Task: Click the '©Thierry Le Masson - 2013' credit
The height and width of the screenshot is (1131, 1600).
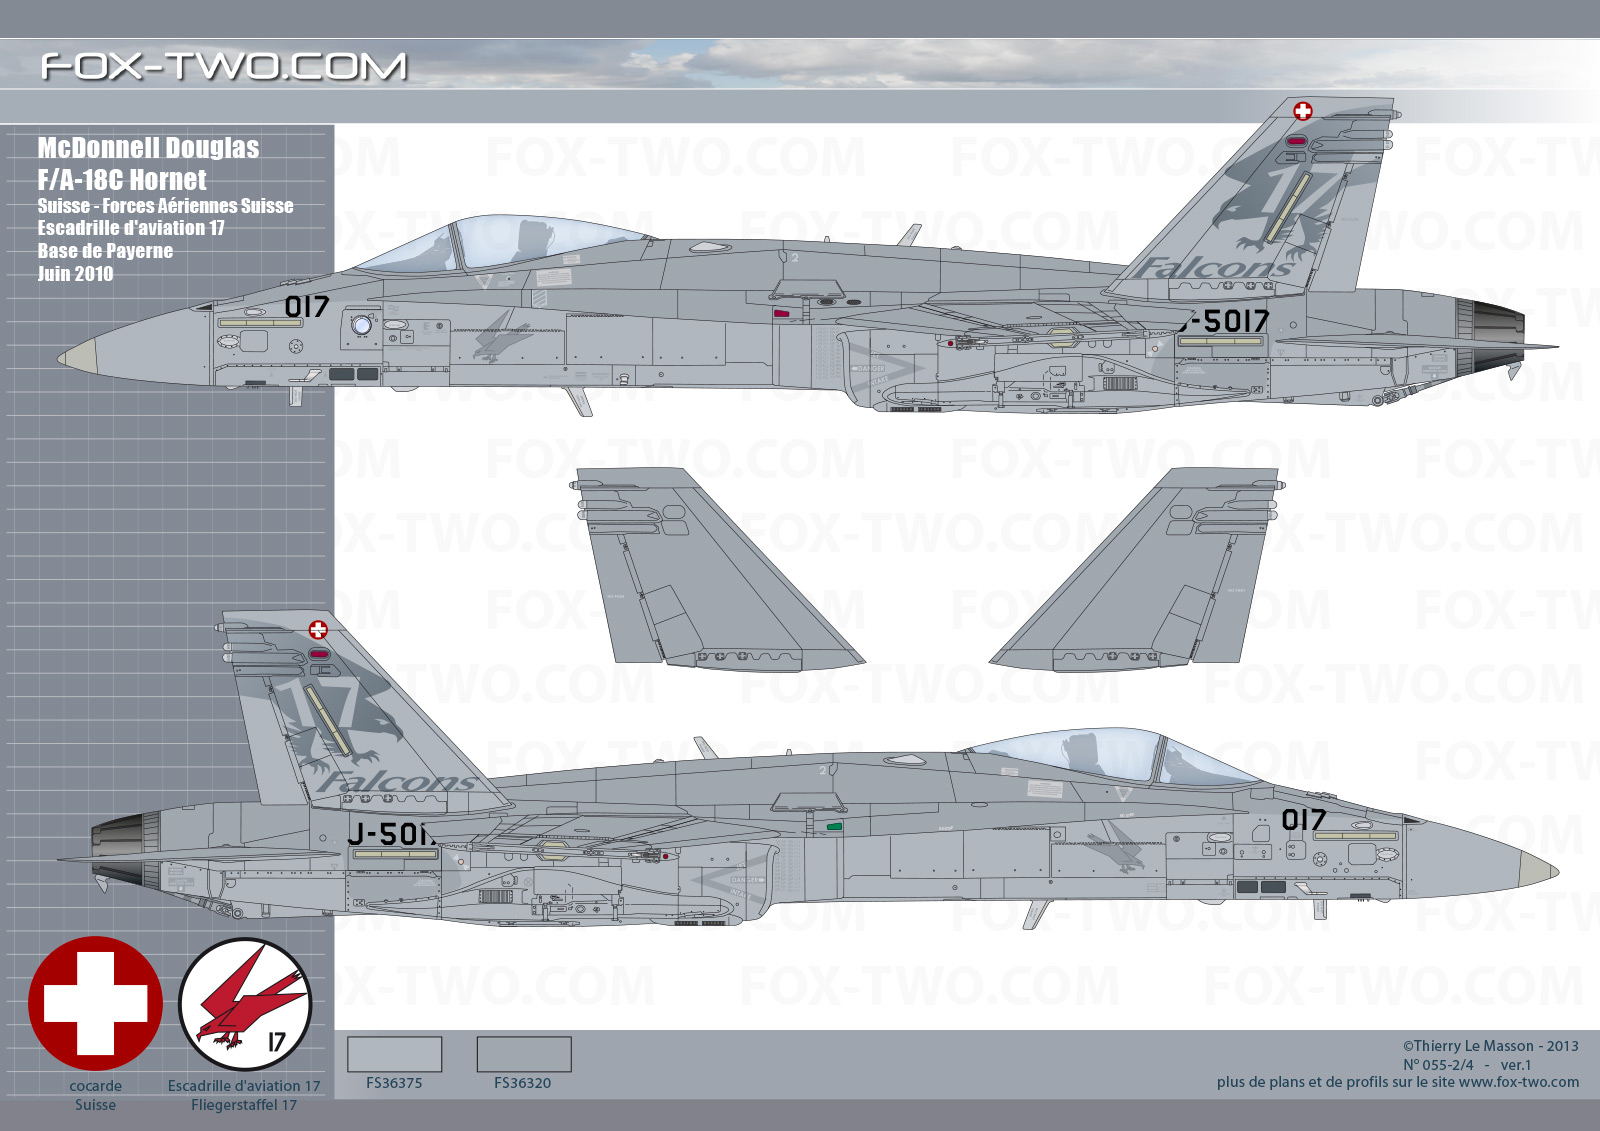Action: [x=1490, y=1046]
